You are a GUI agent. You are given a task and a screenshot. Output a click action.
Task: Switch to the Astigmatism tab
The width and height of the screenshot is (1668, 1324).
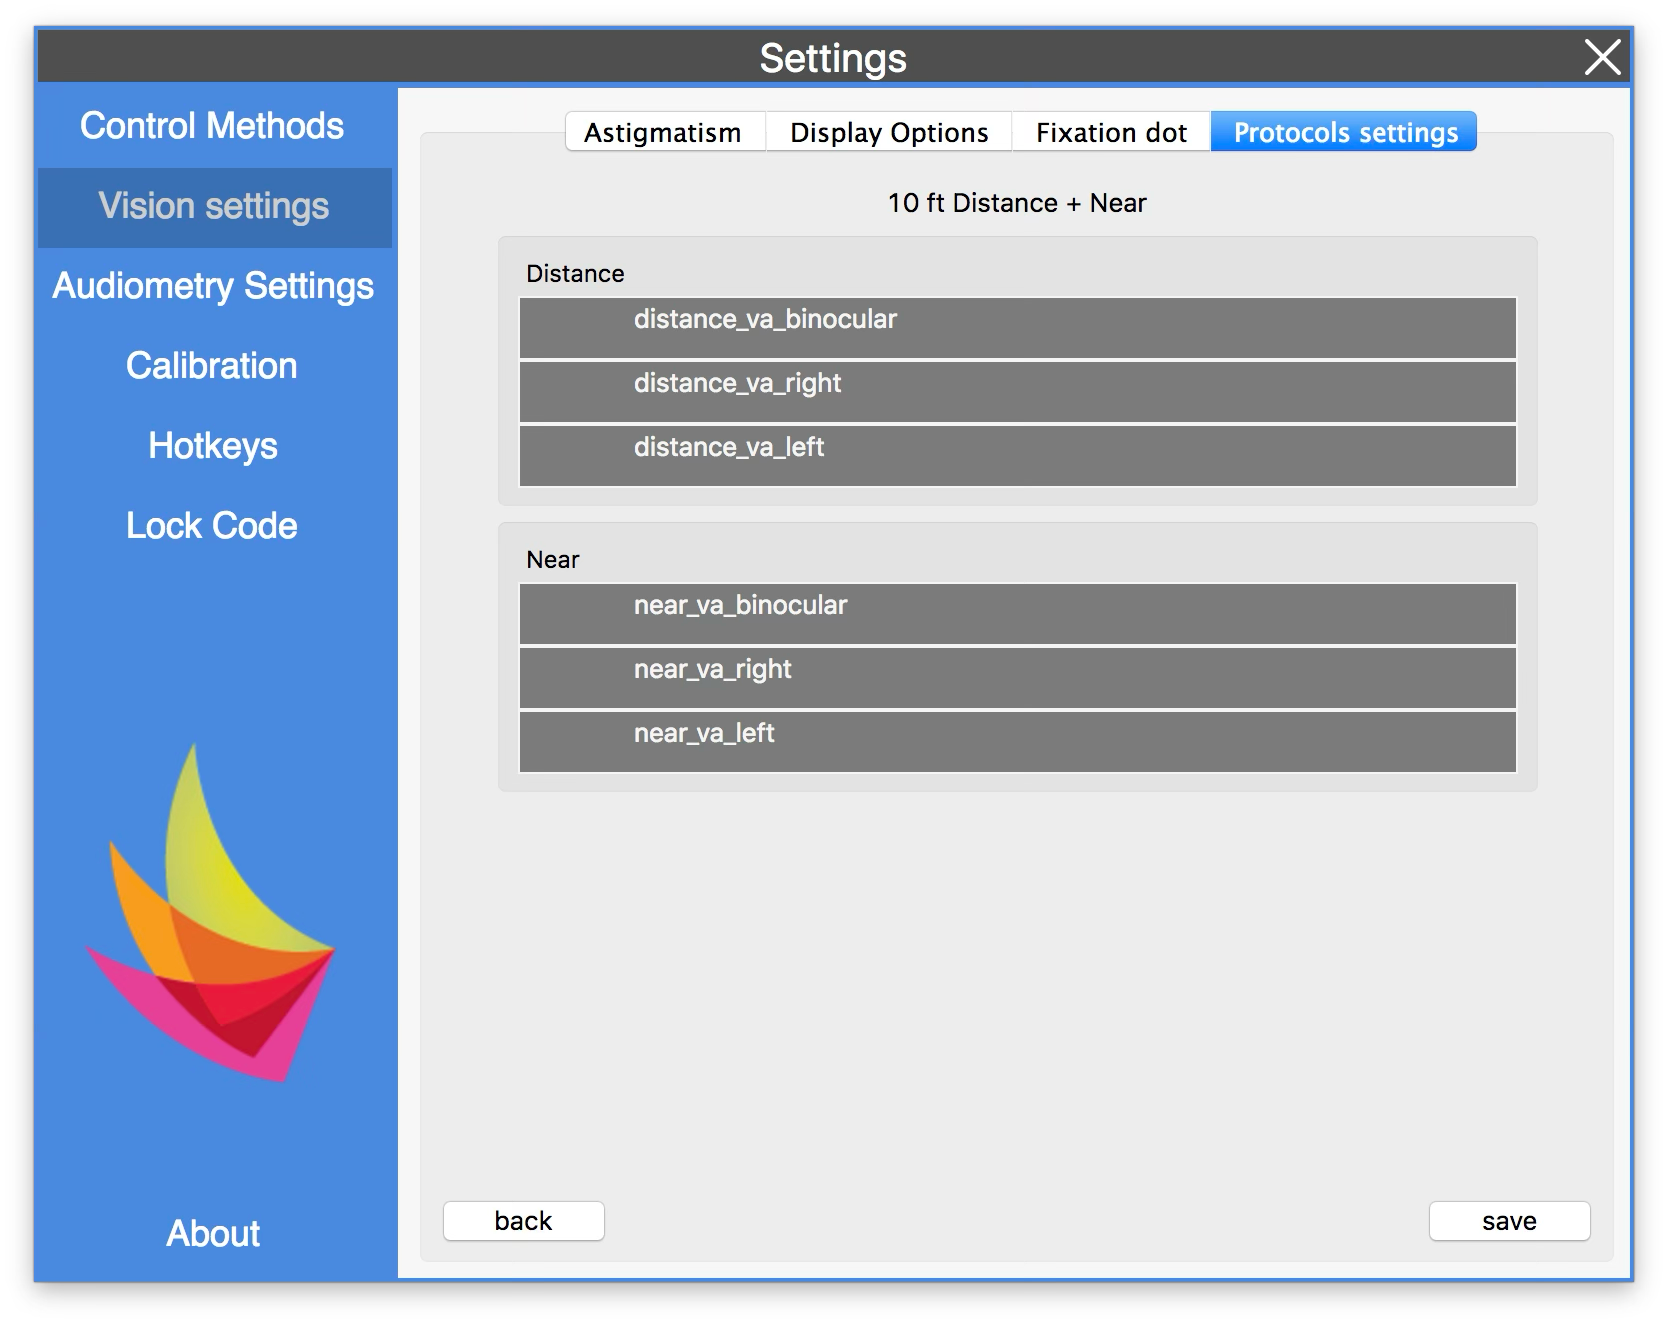(x=664, y=132)
